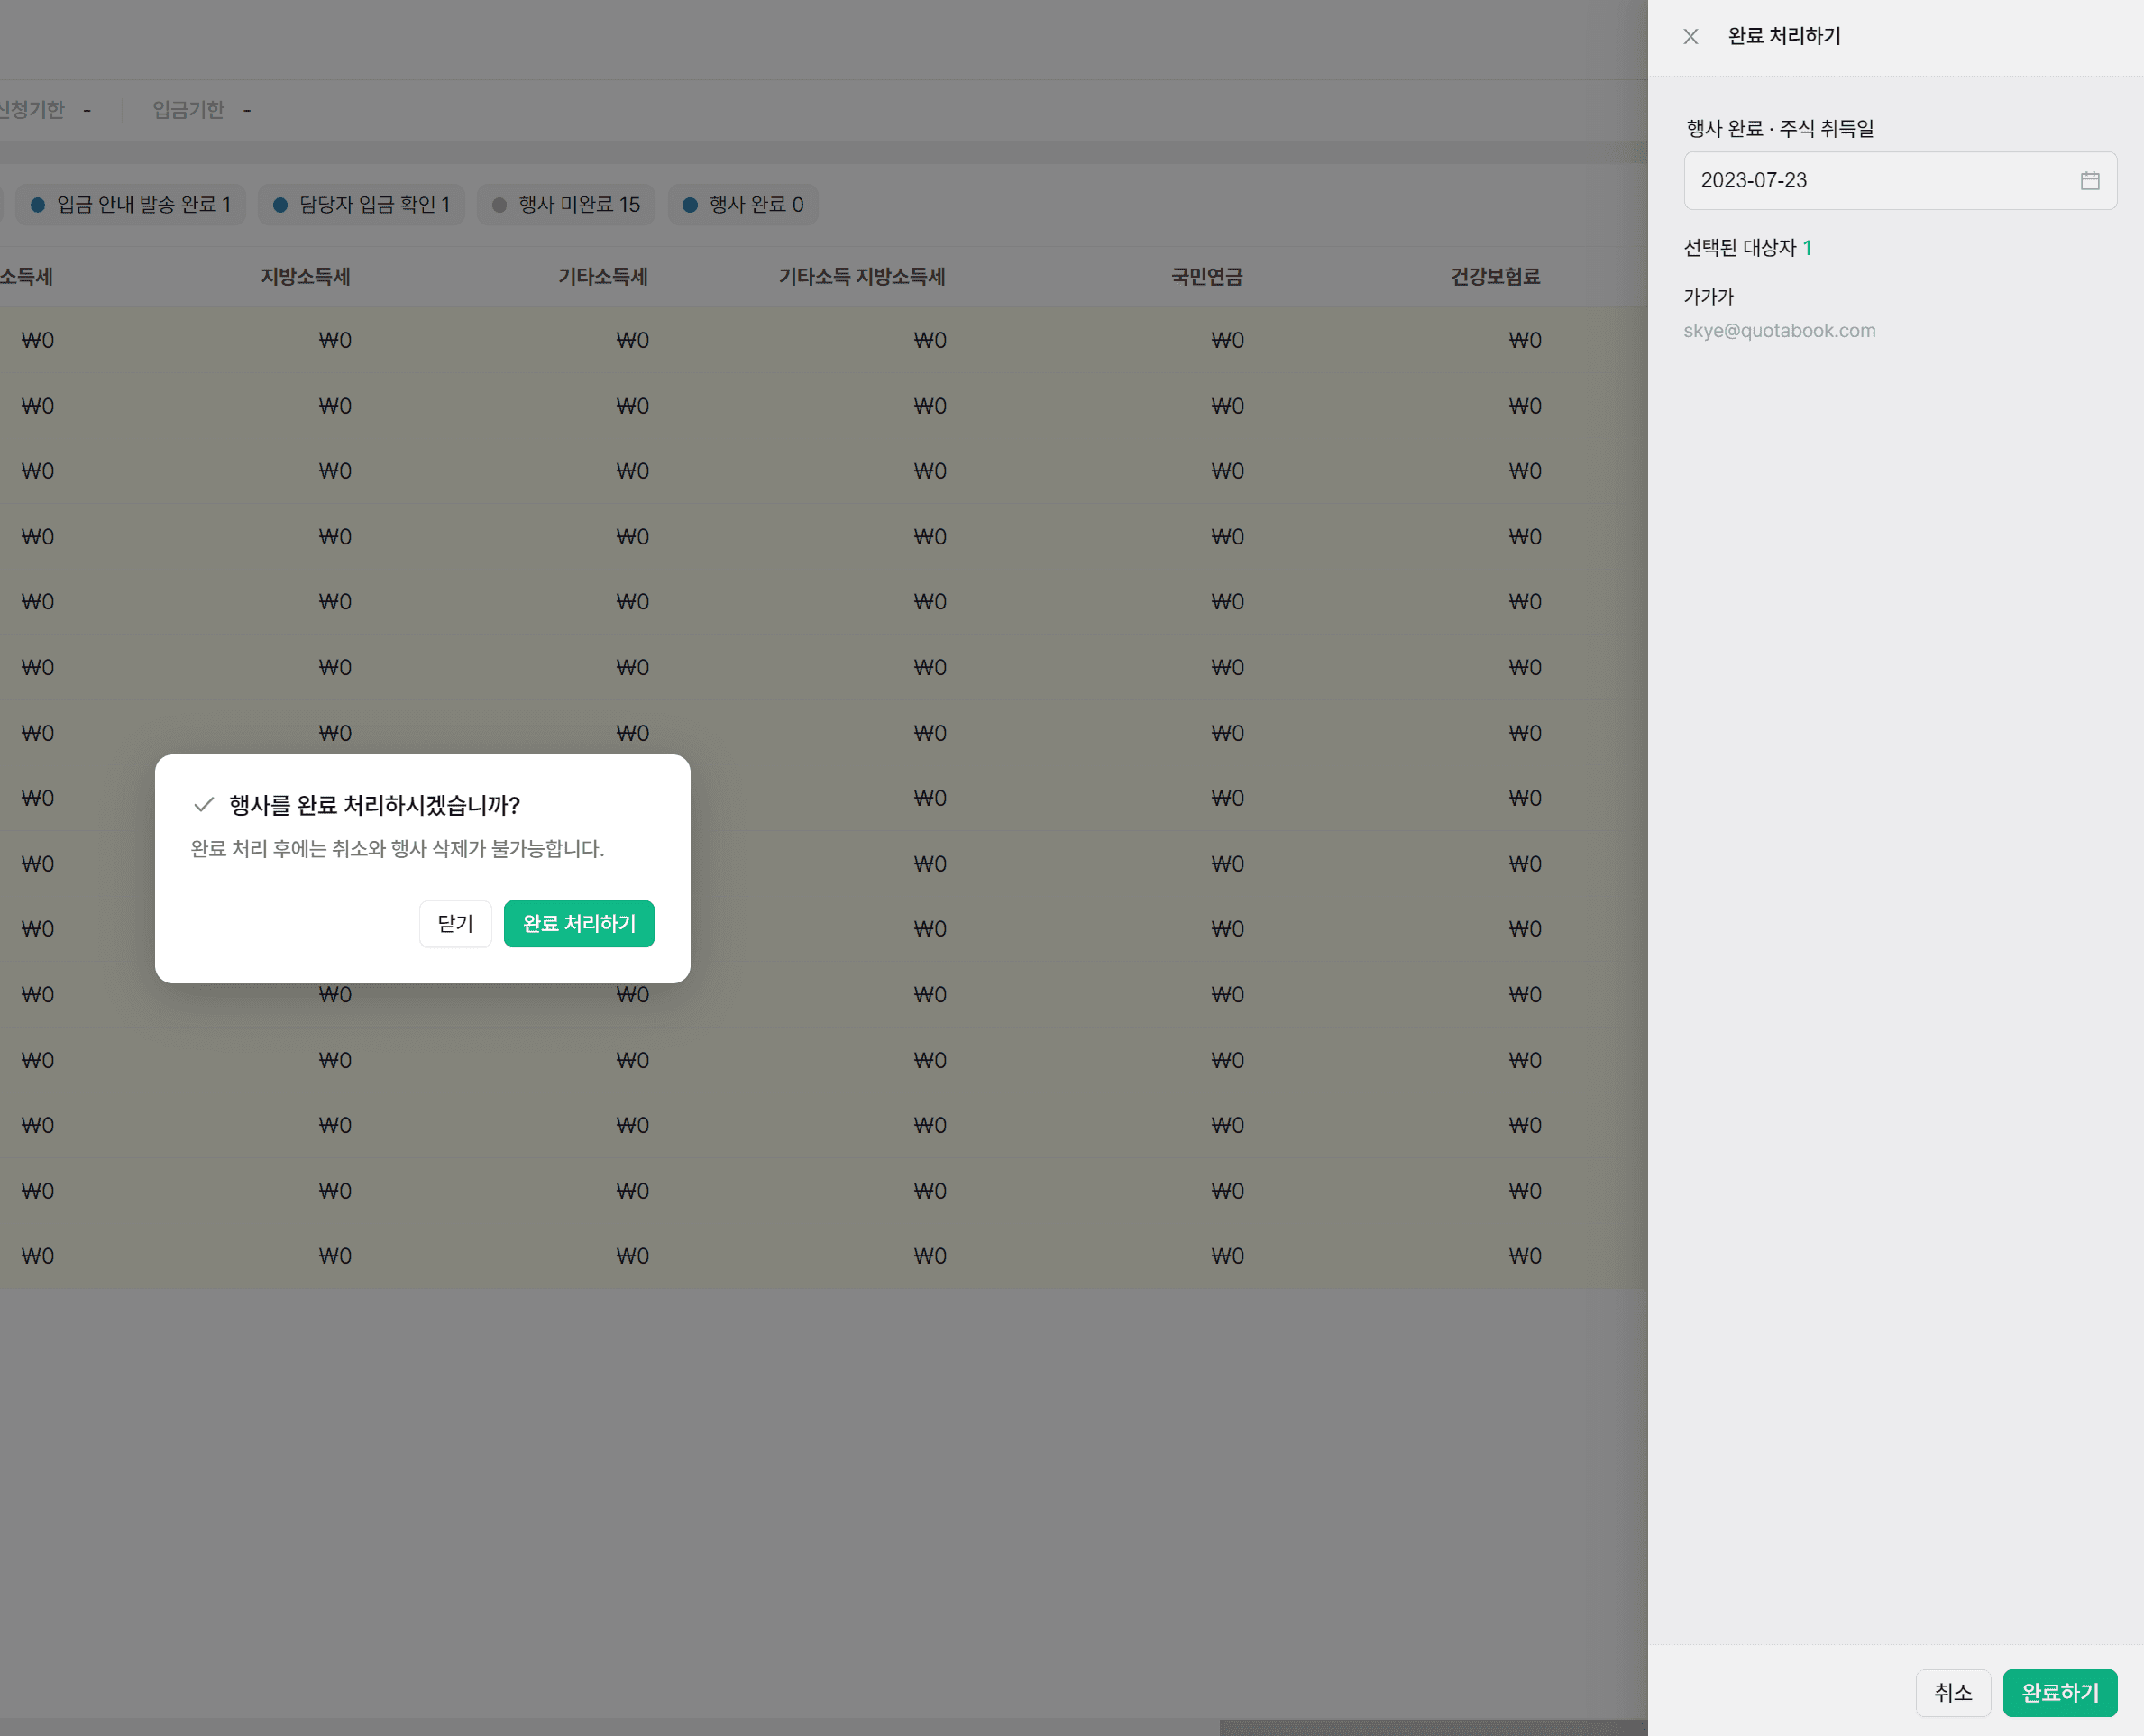This screenshot has height=1736, width=2144.
Task: Click the skye@quotabook.com email text
Action: [x=1779, y=331]
